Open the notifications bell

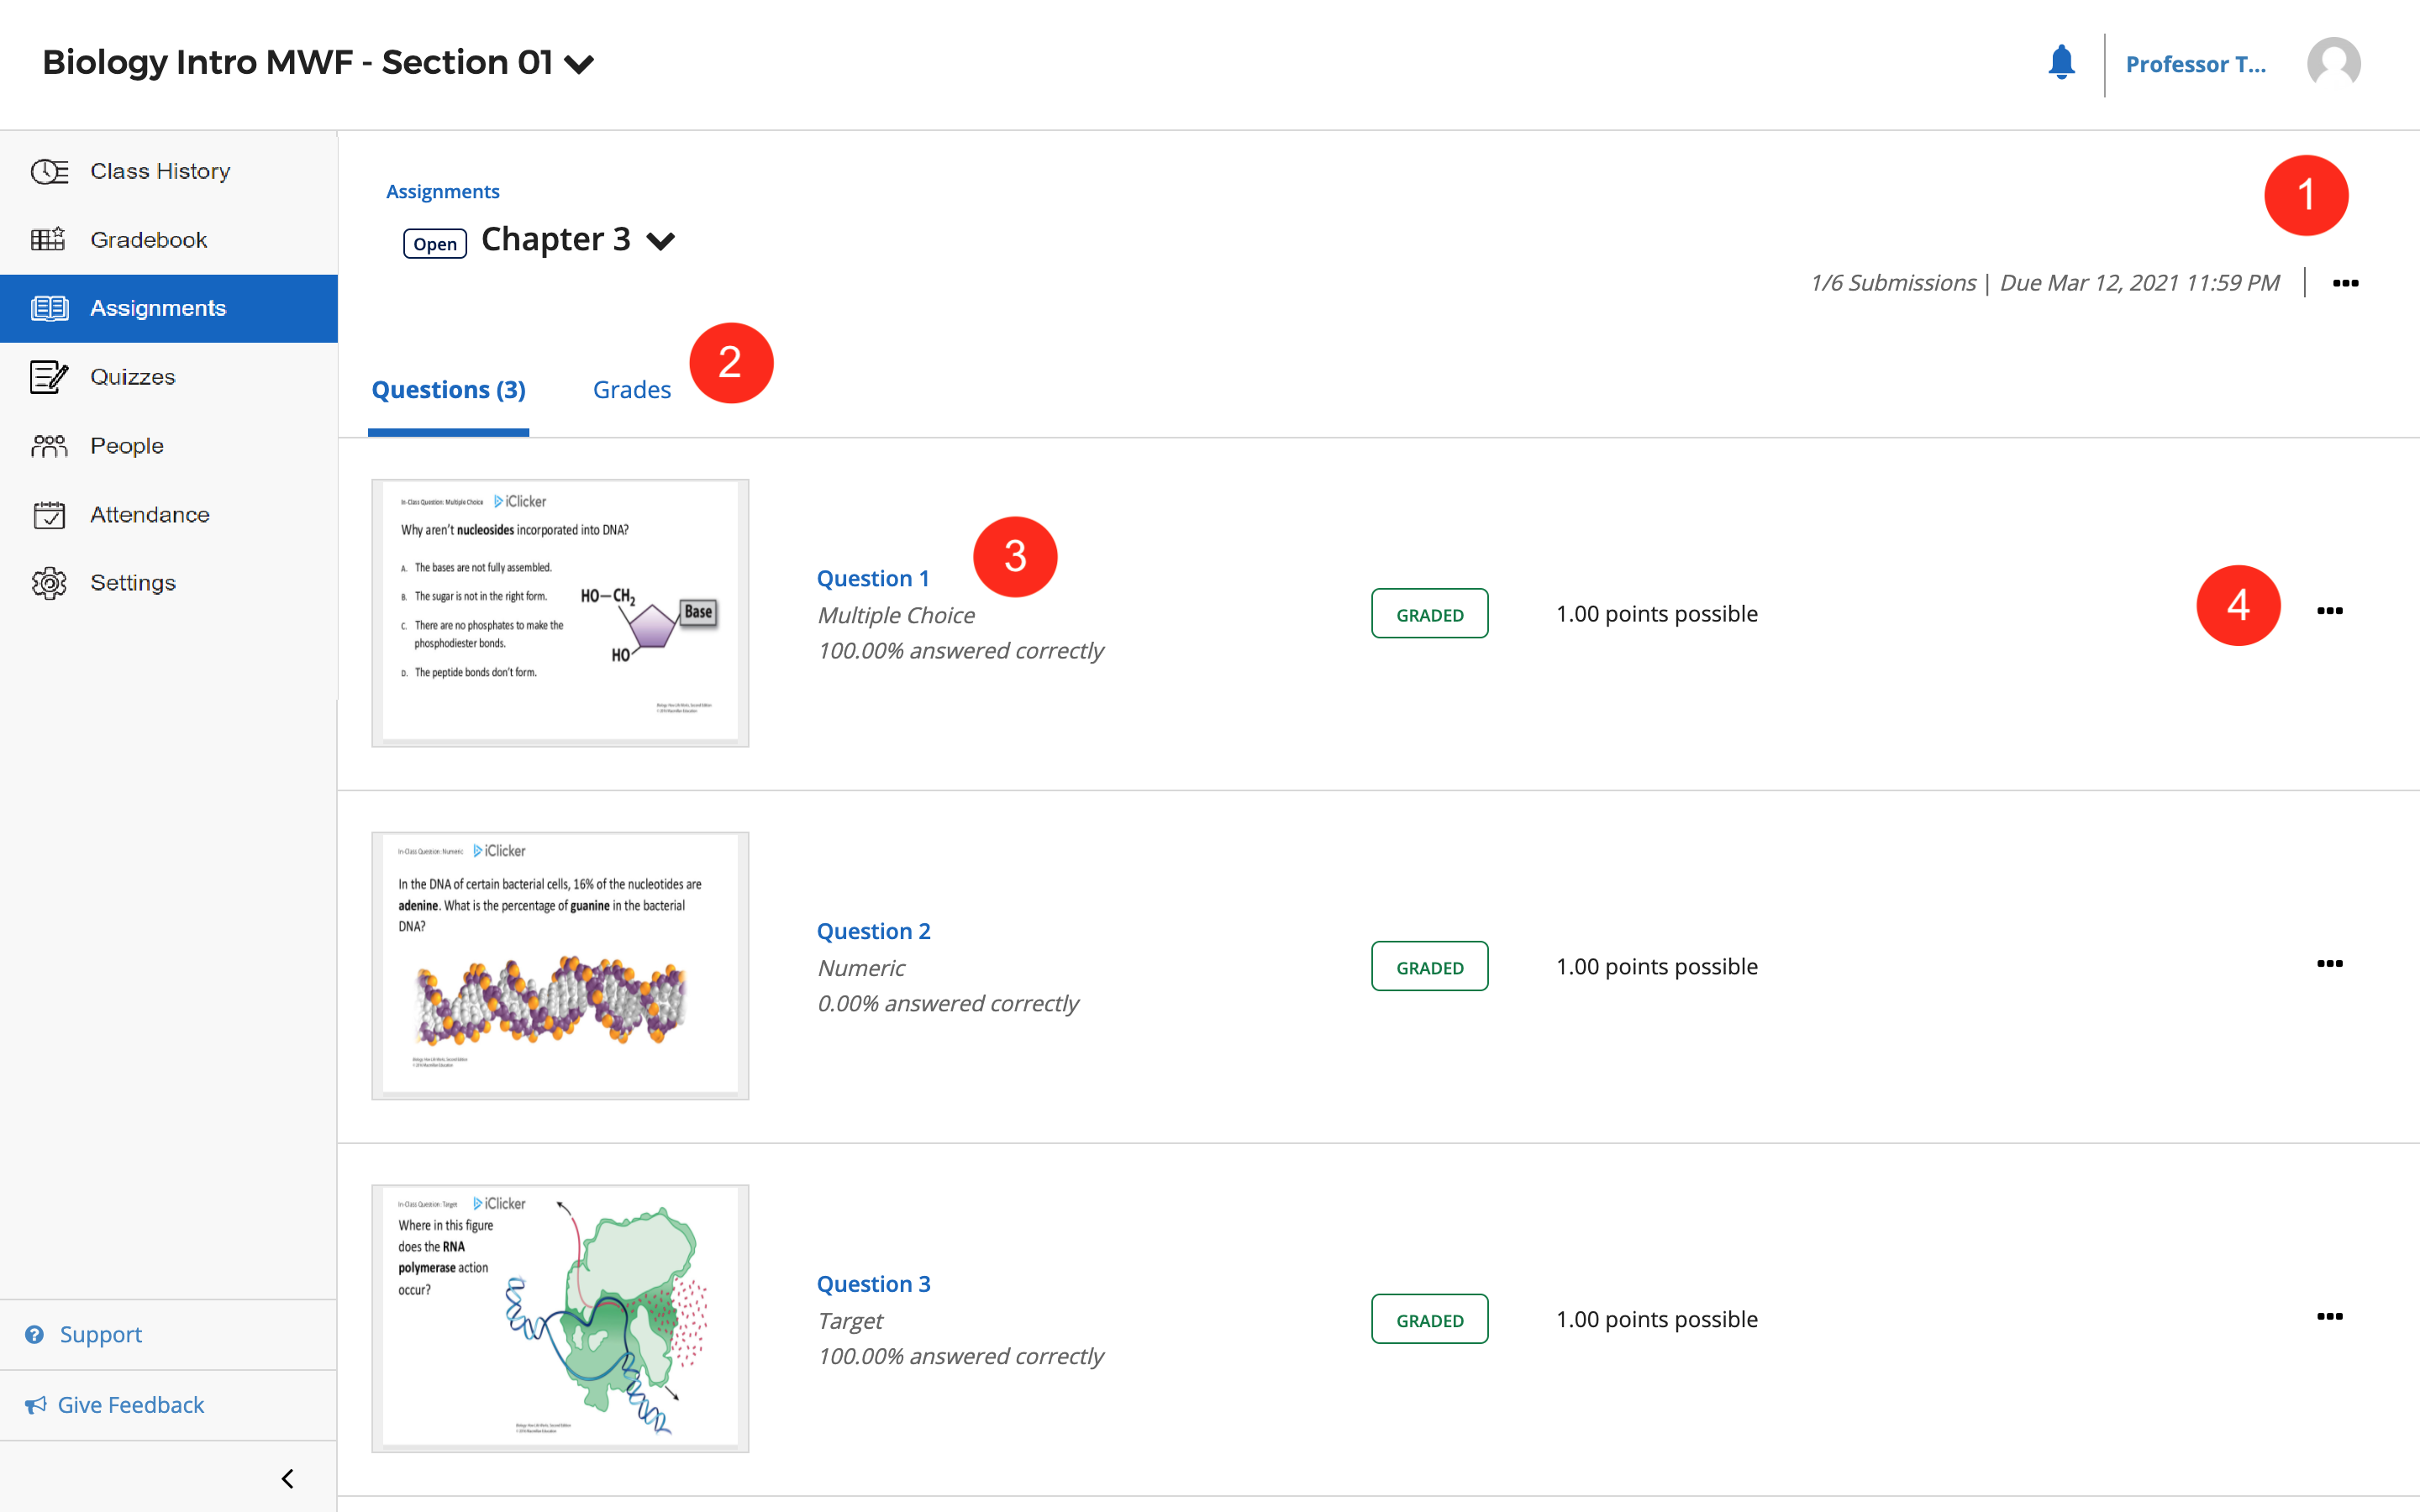[2061, 63]
